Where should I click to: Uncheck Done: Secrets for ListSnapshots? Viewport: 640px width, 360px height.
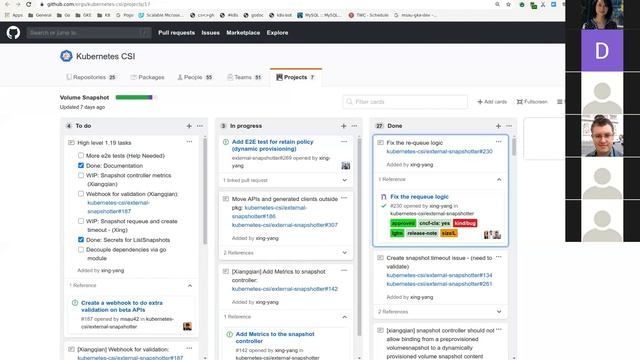[x=81, y=240]
